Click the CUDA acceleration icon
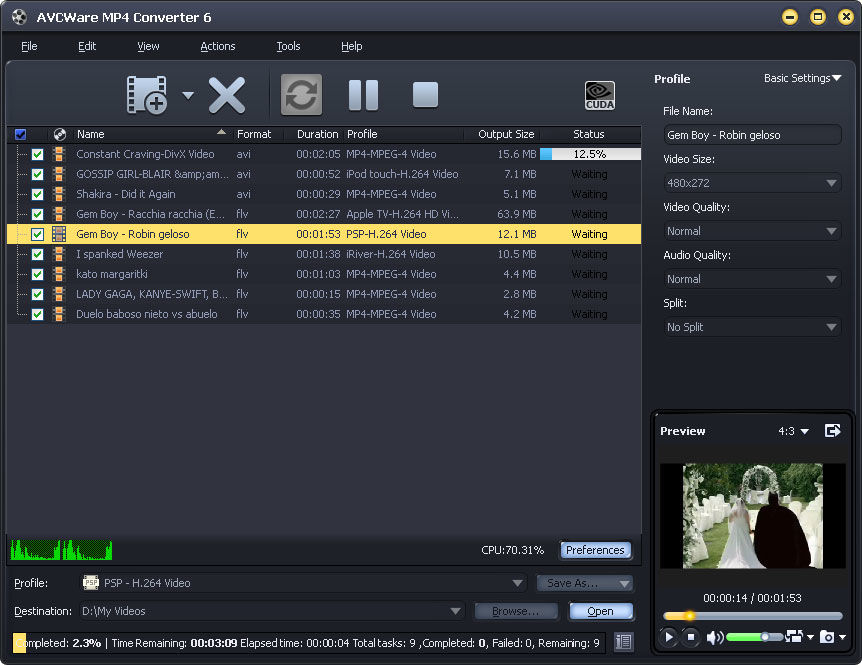 pos(600,95)
